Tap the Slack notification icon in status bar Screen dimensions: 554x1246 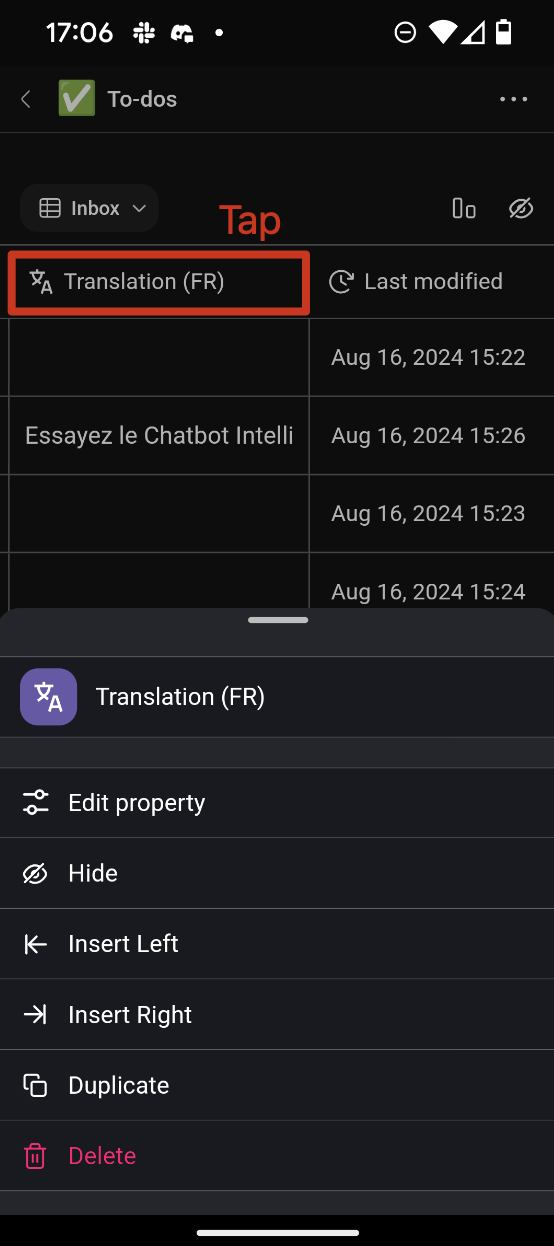pyautogui.click(x=144, y=33)
